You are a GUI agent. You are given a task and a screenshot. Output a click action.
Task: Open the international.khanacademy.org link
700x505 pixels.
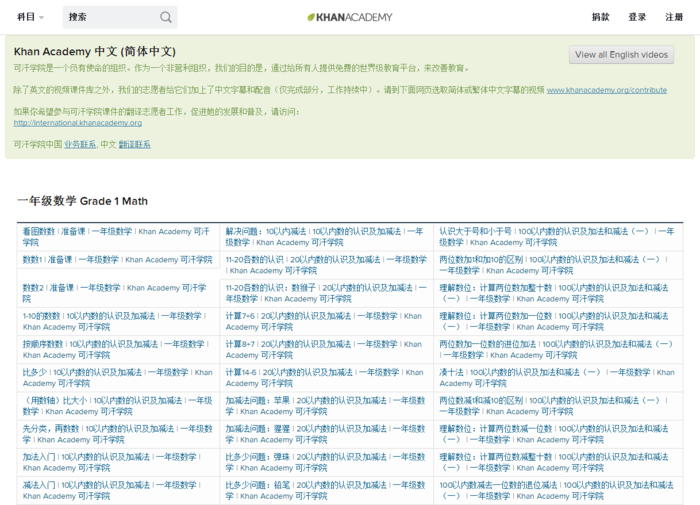click(78, 123)
